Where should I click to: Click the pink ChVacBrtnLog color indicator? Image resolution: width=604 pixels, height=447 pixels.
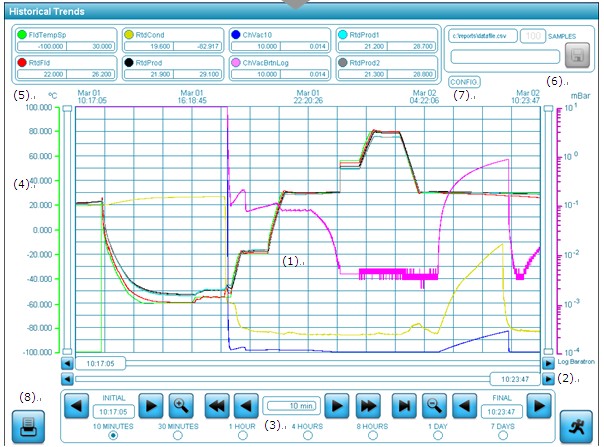pyautogui.click(x=236, y=62)
